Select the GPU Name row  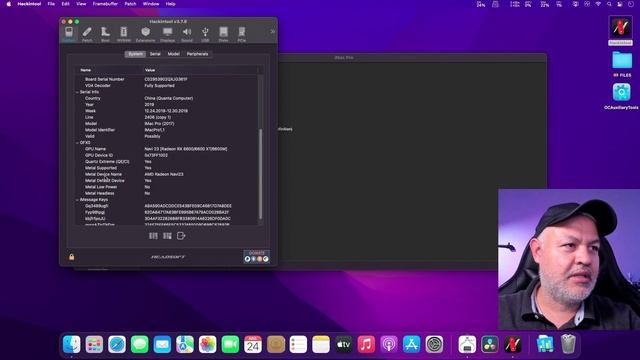(x=167, y=149)
